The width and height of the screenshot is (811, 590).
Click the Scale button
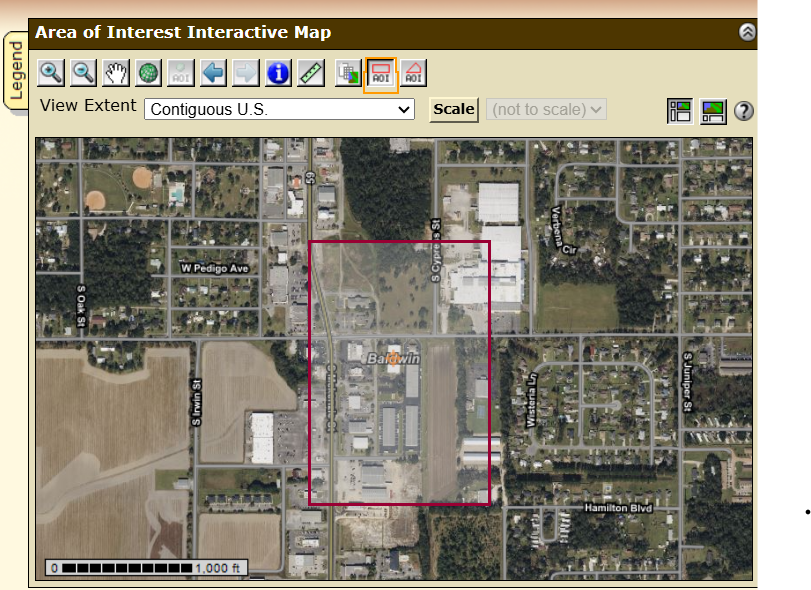click(x=454, y=109)
